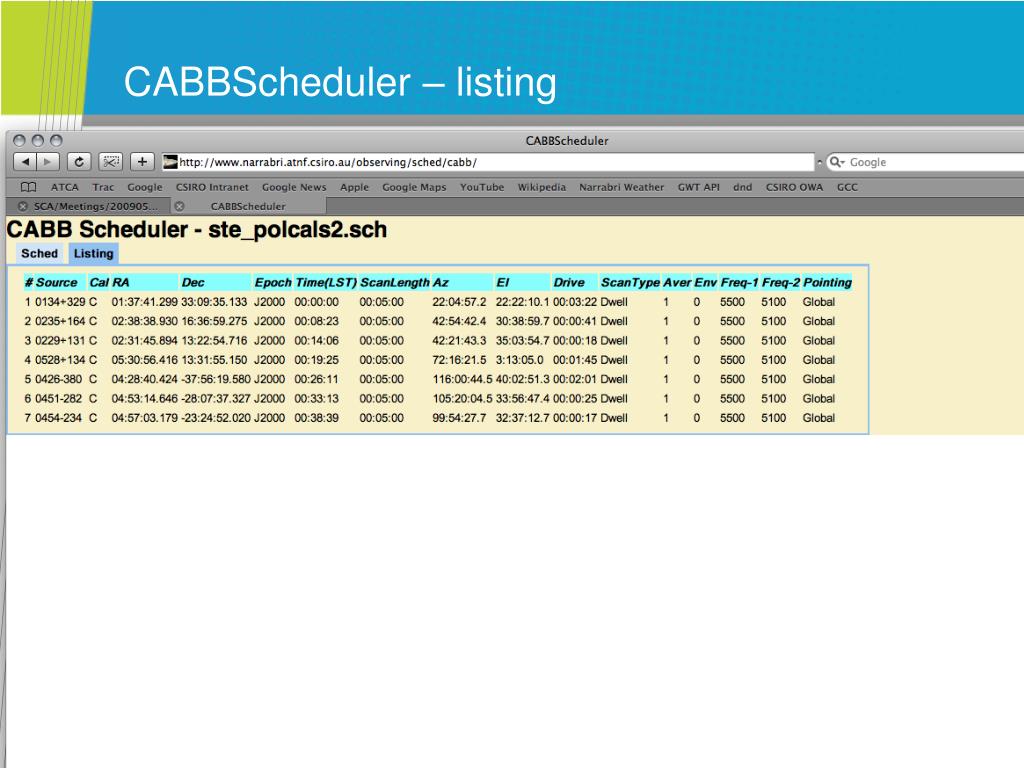Open the GCC bookmark

pyautogui.click(x=847, y=187)
